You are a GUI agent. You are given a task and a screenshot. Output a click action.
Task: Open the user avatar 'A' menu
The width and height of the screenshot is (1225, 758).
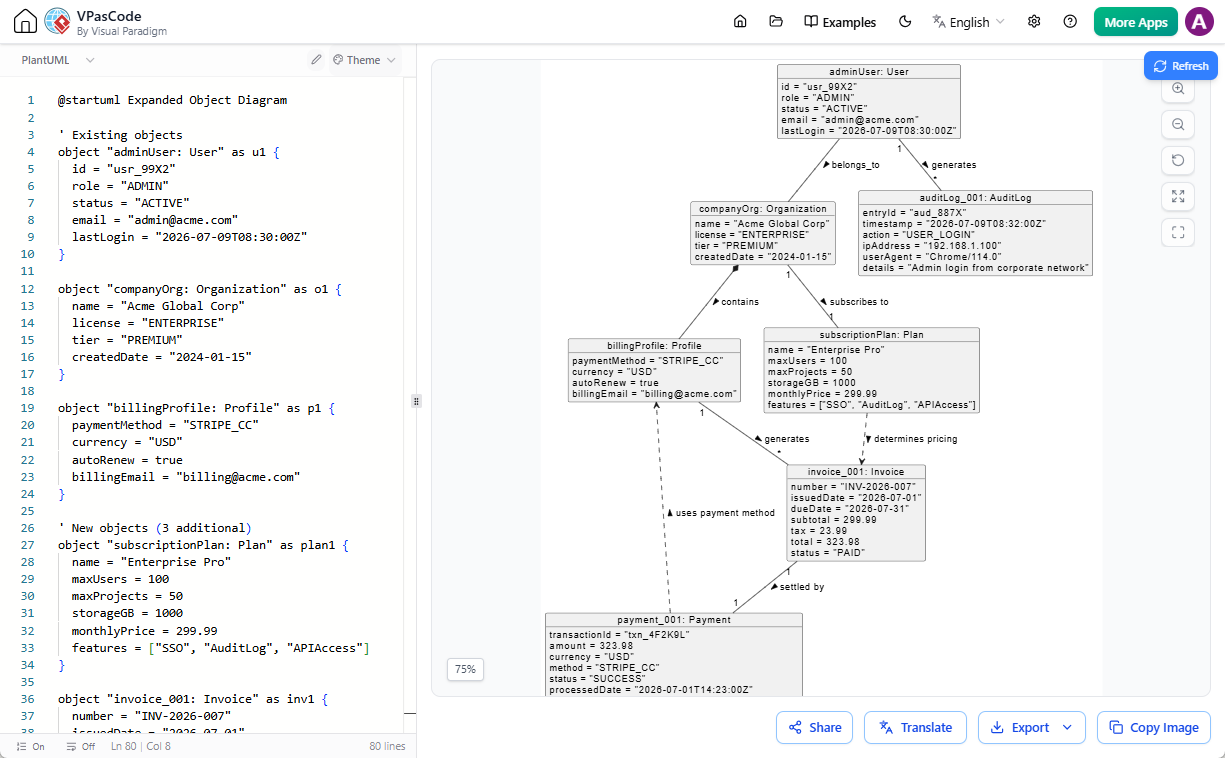pyautogui.click(x=1199, y=22)
